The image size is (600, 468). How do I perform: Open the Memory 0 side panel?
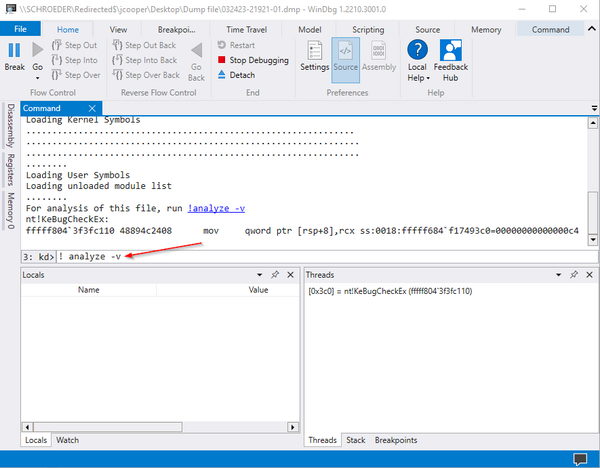[10, 211]
